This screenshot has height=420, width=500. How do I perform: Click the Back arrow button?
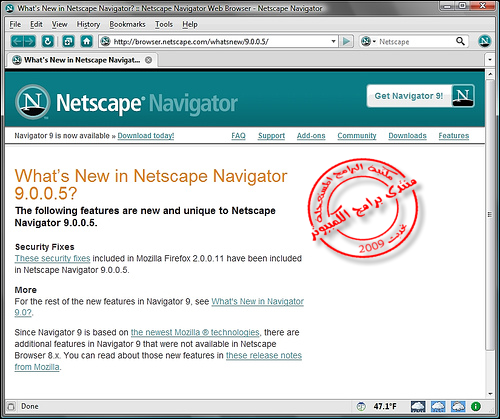17,42
